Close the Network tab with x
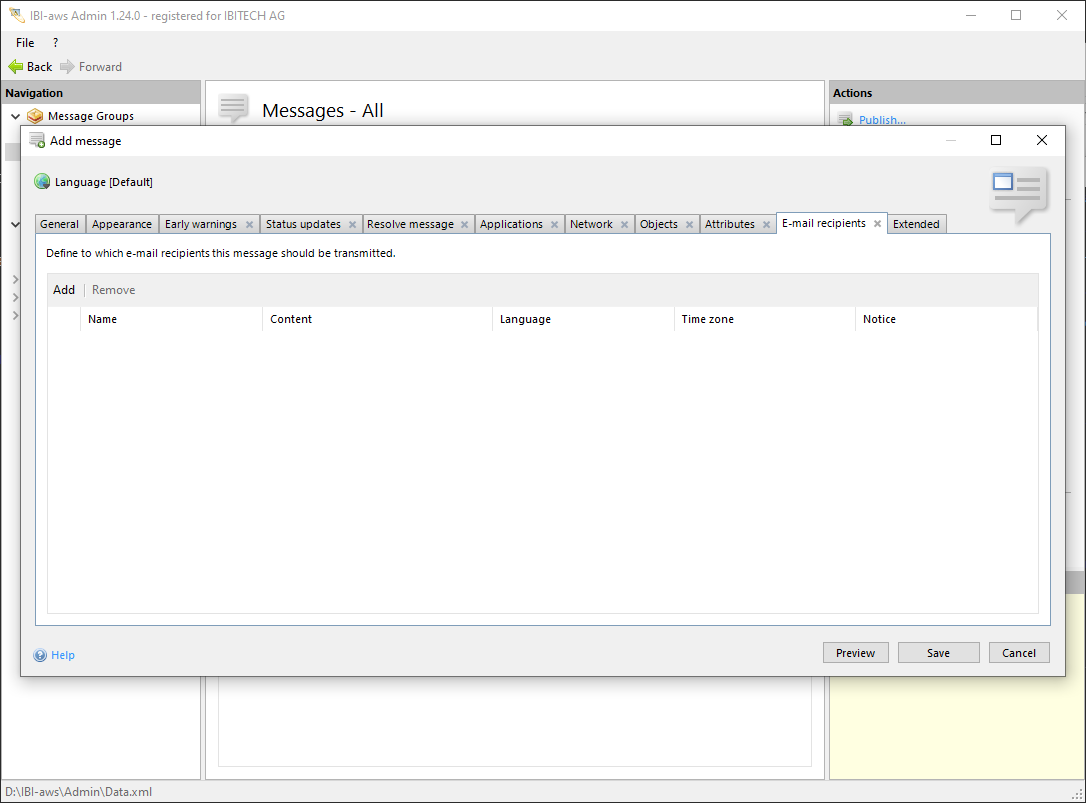This screenshot has height=803, width=1086. (x=624, y=225)
